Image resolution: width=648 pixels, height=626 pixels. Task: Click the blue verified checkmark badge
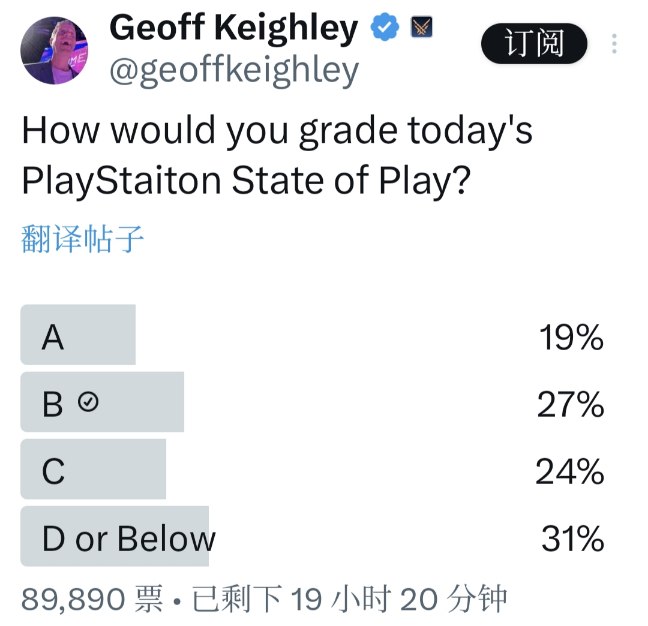385,28
